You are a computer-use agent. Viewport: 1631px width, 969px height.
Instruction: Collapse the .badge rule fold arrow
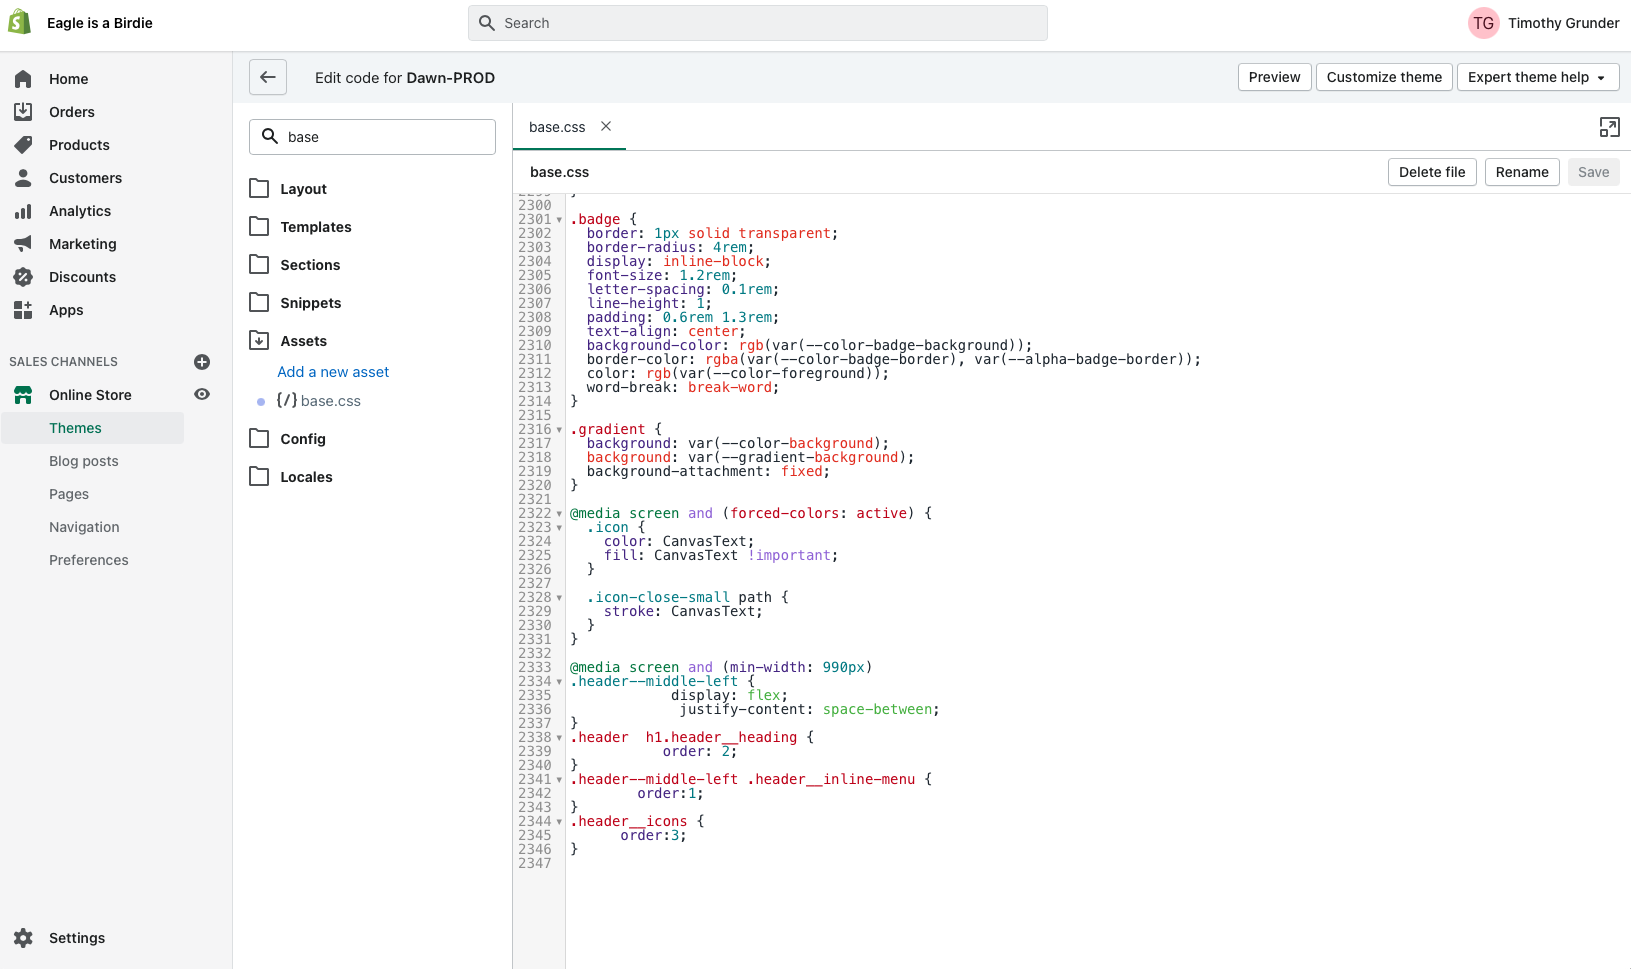(x=559, y=220)
